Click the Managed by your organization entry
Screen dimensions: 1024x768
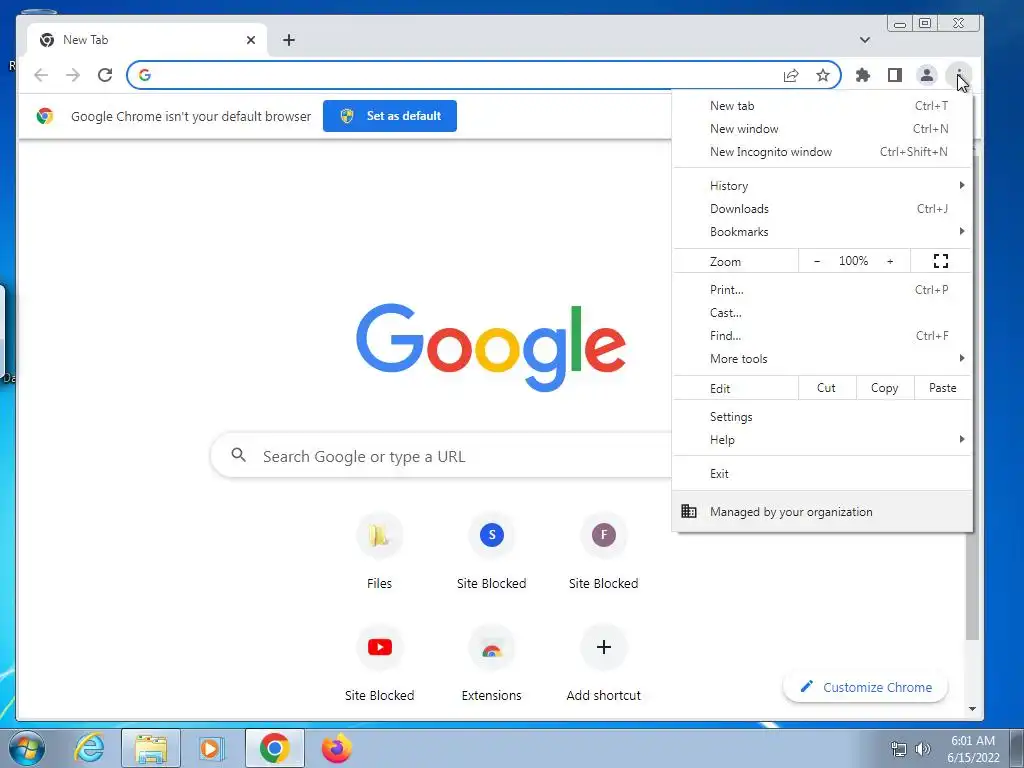tap(822, 512)
